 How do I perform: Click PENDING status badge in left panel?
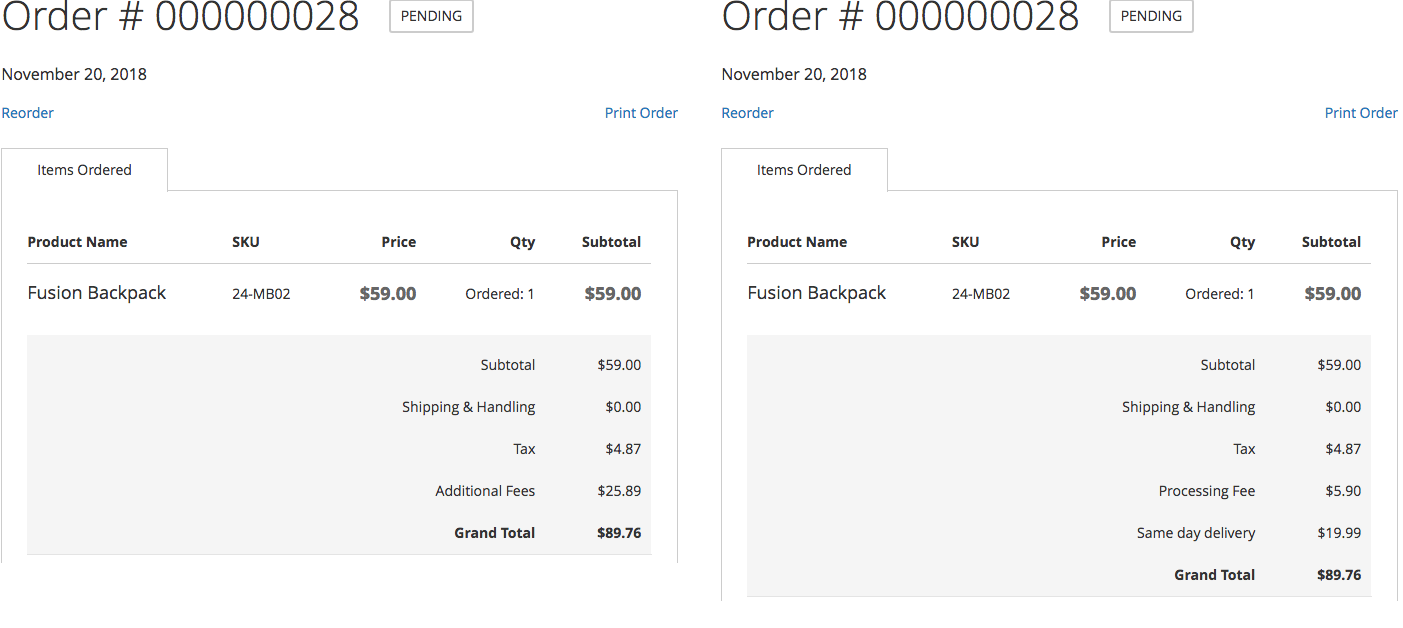point(431,16)
